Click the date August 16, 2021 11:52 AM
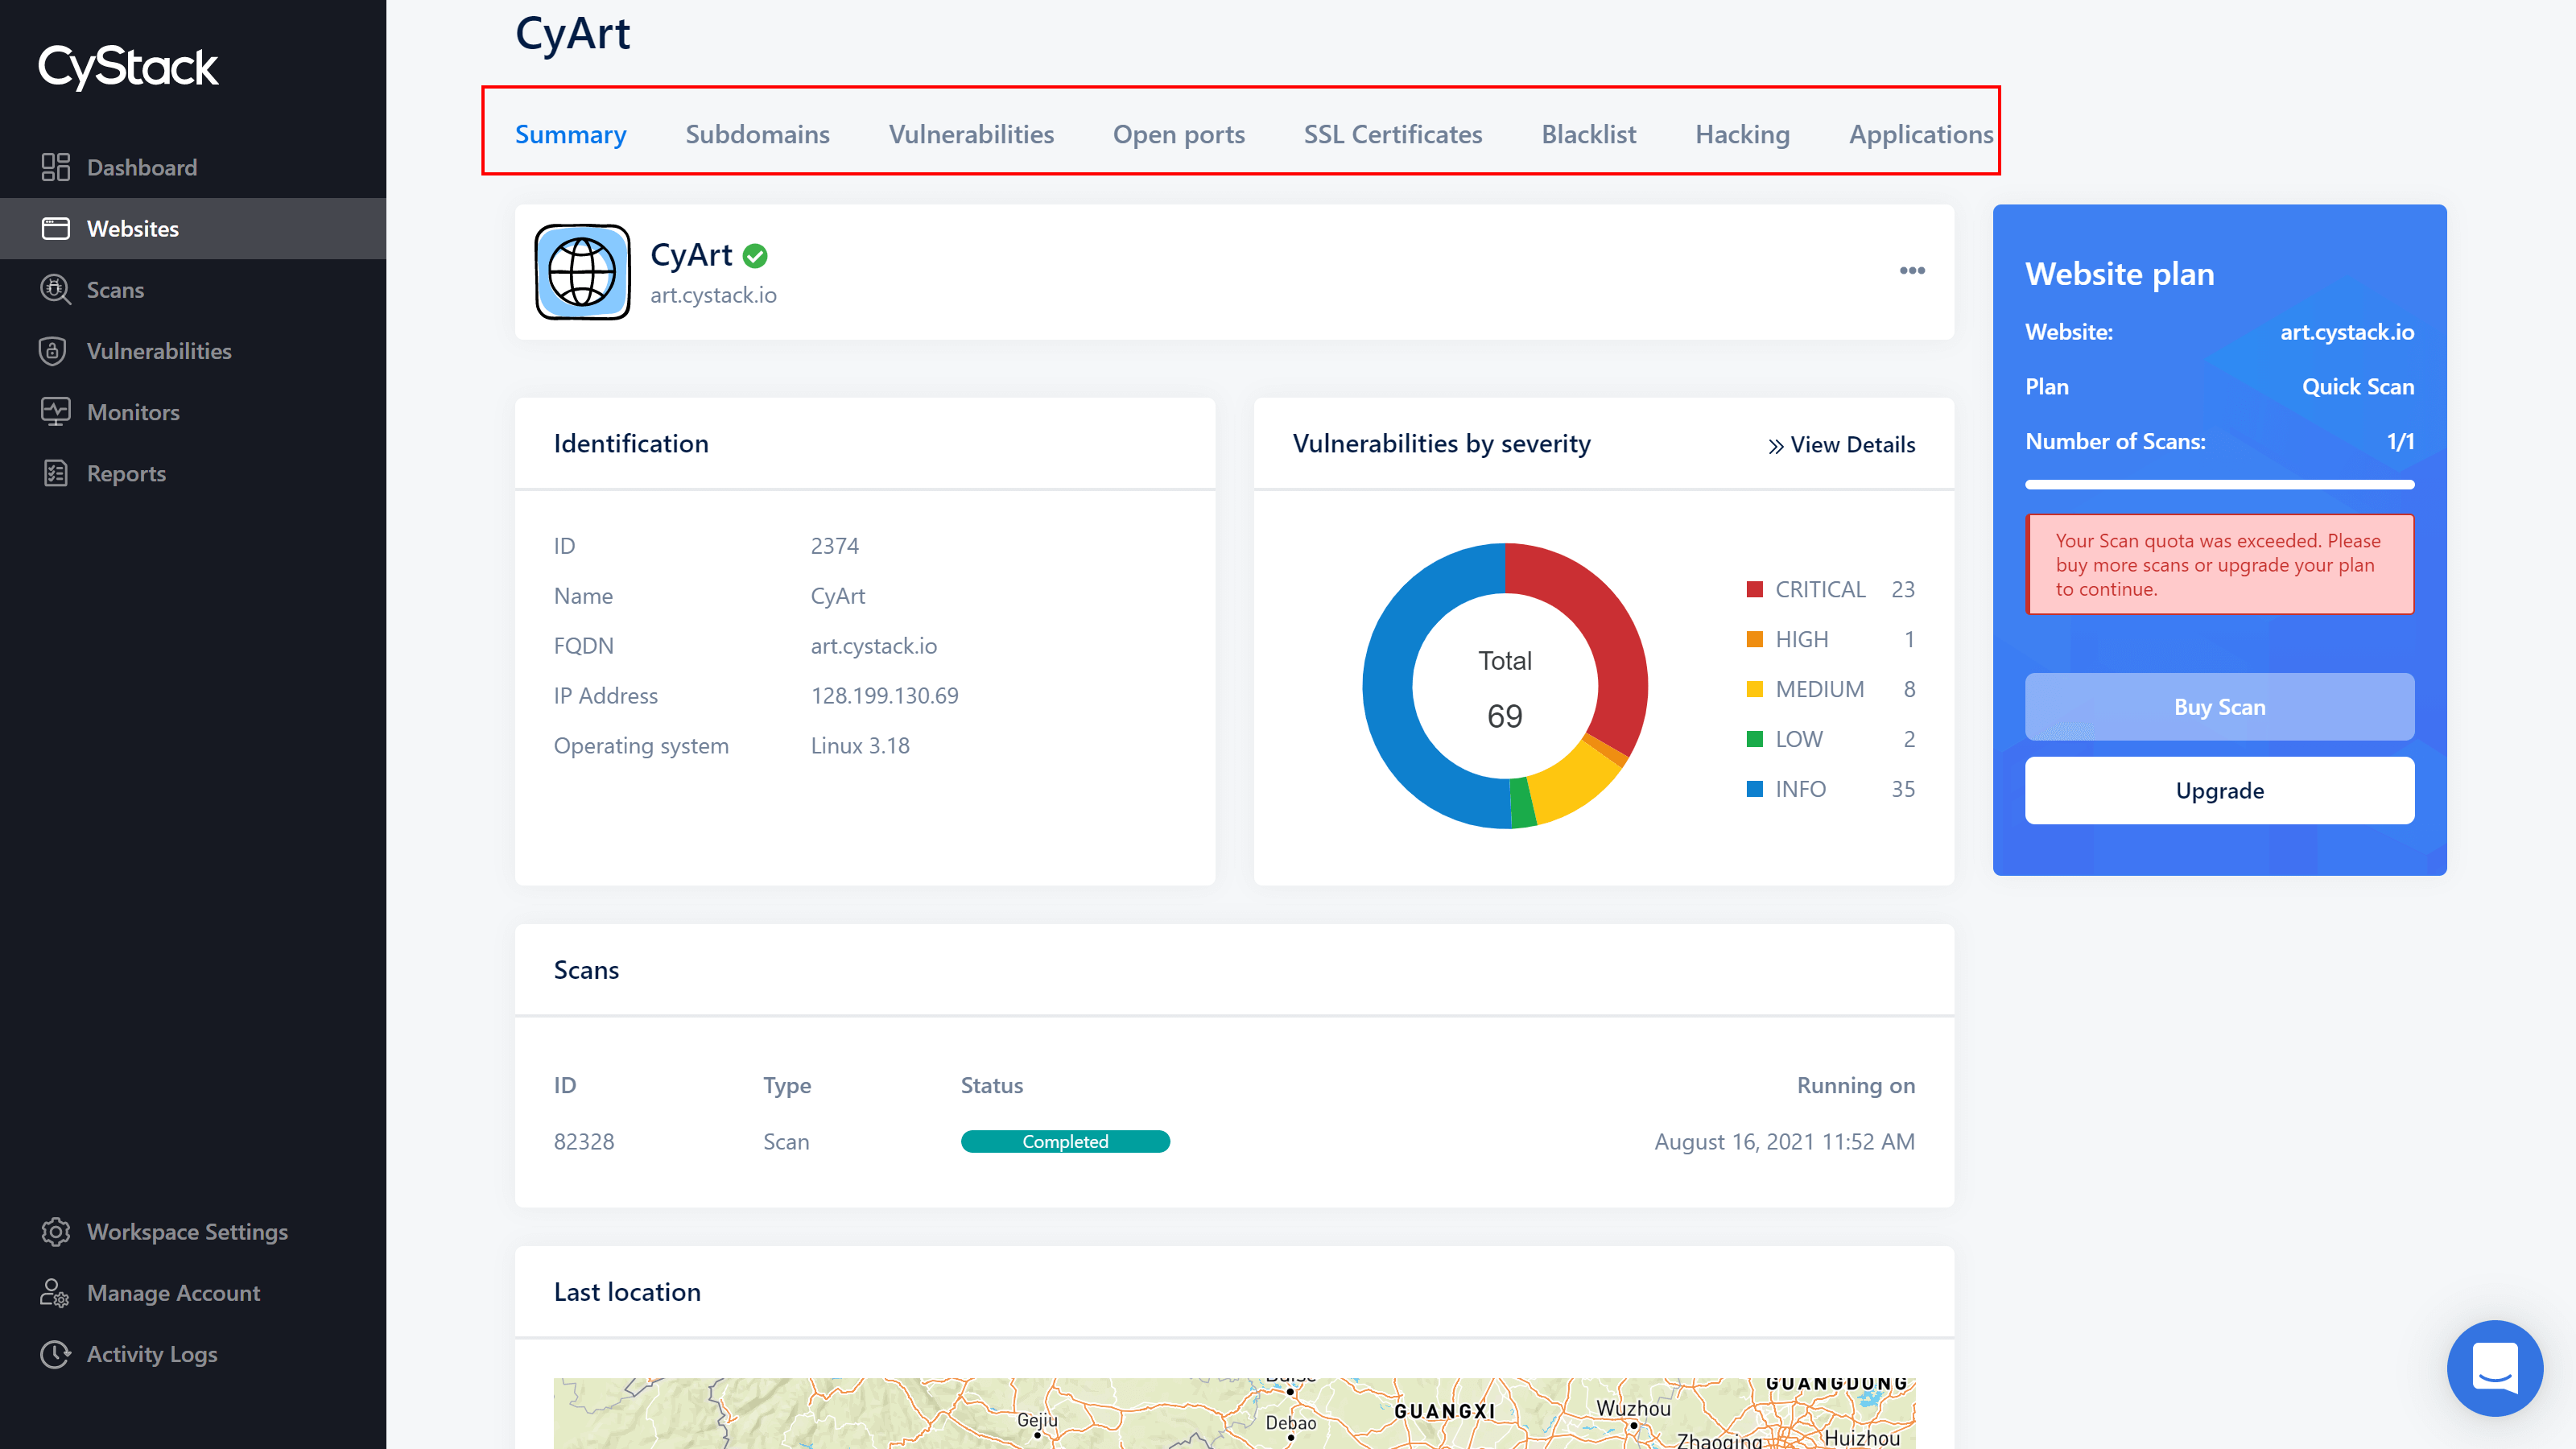The width and height of the screenshot is (2576, 1449). 1784,1141
